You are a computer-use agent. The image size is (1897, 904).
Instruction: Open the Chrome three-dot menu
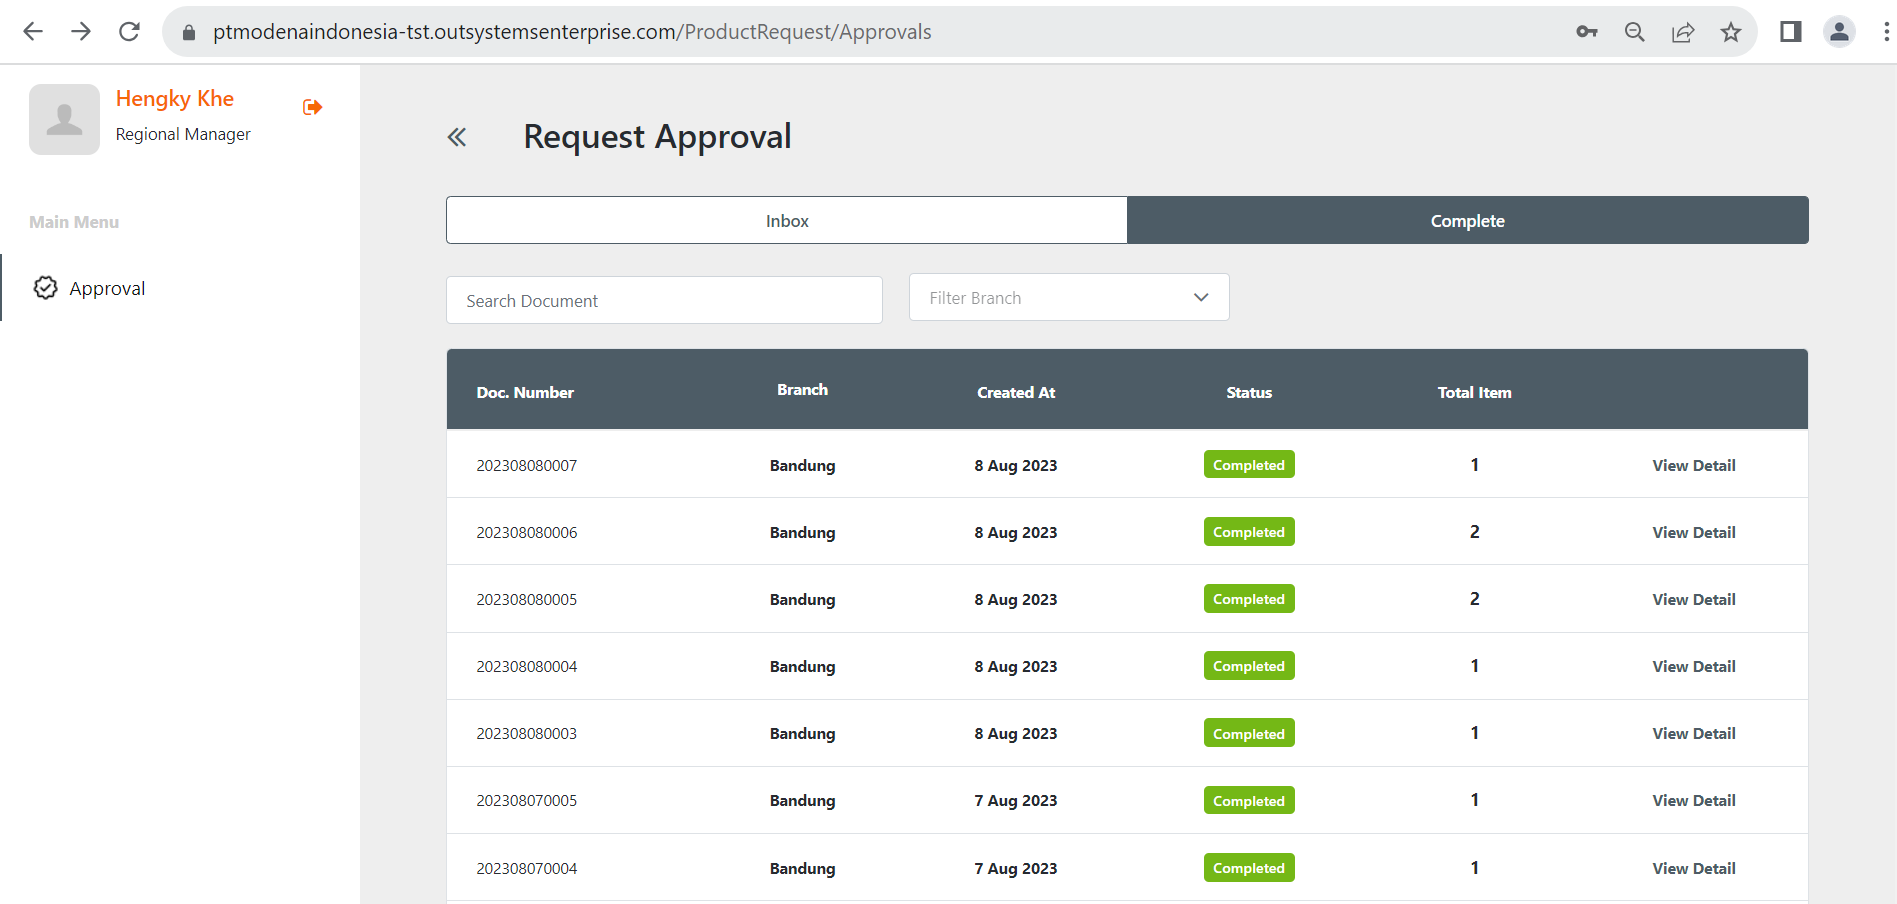coord(1885,32)
